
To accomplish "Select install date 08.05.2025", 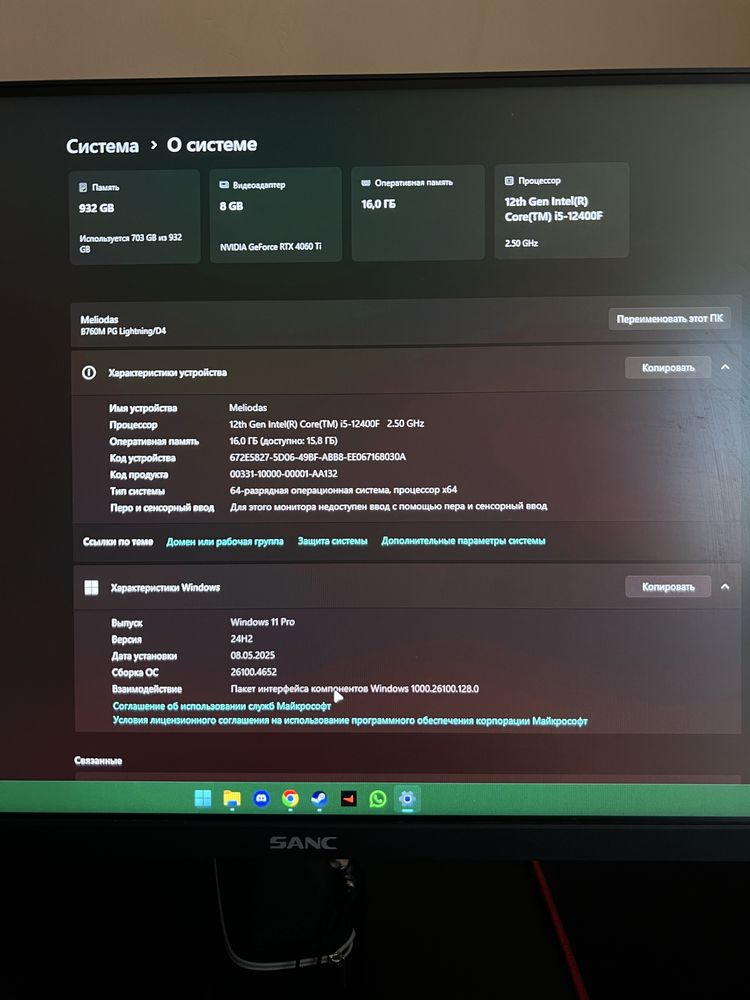I will 253,655.
